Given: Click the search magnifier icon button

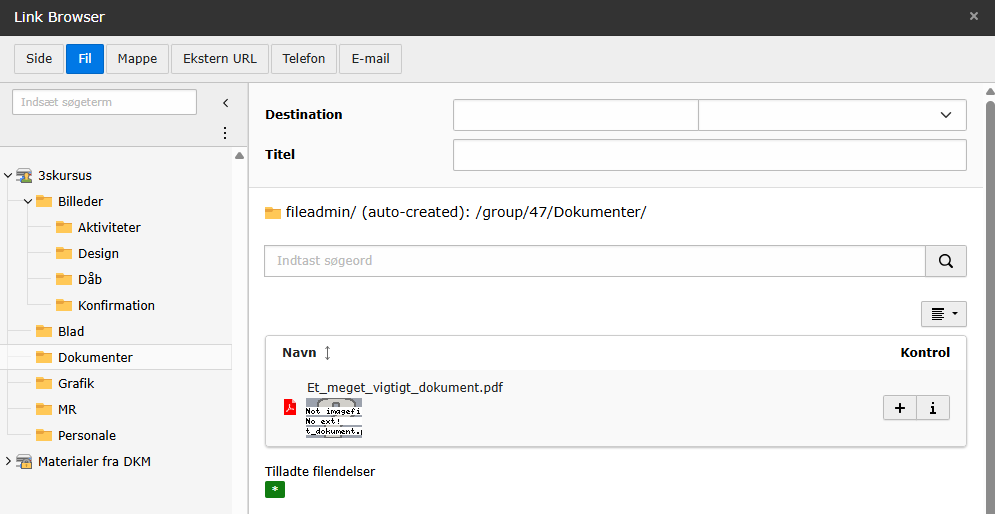Looking at the screenshot, I should tap(946, 261).
